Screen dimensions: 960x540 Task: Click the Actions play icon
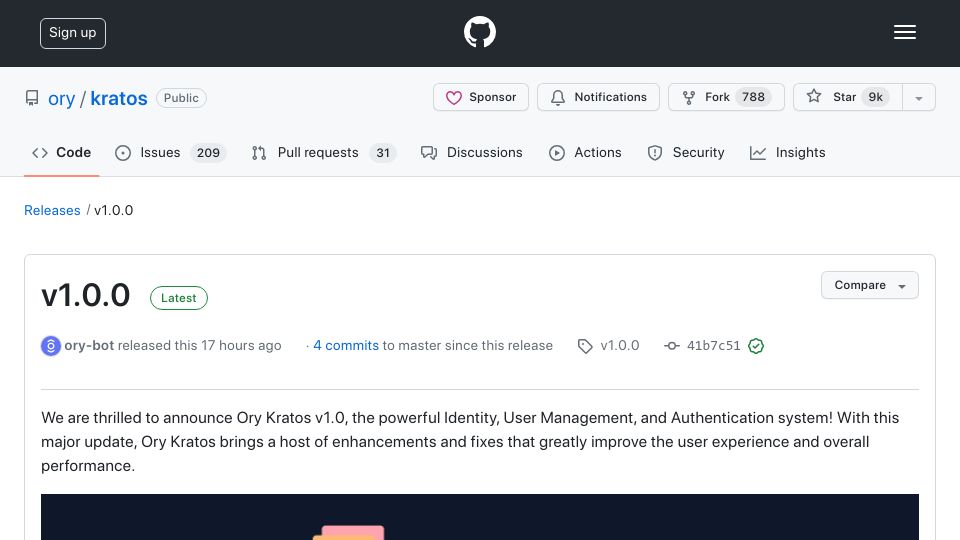click(557, 153)
